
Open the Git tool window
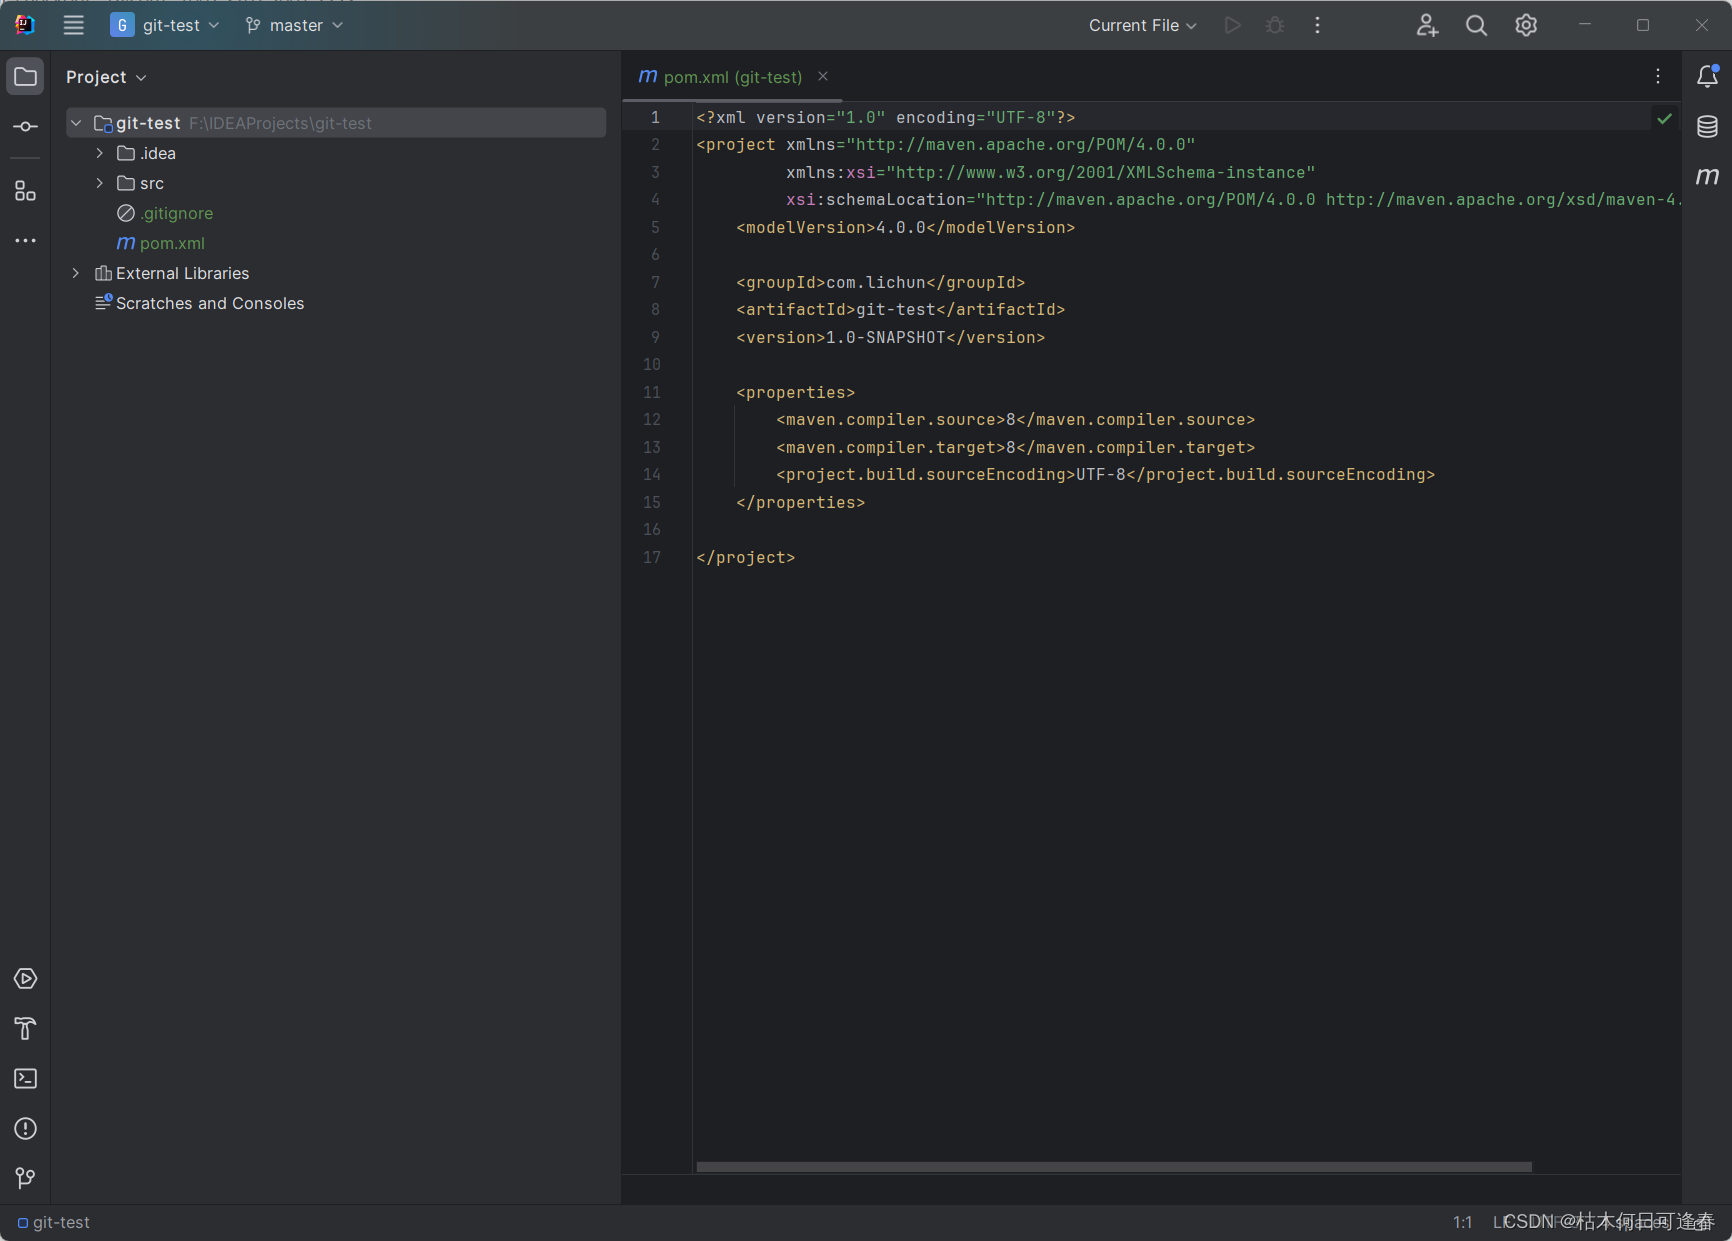click(25, 1179)
